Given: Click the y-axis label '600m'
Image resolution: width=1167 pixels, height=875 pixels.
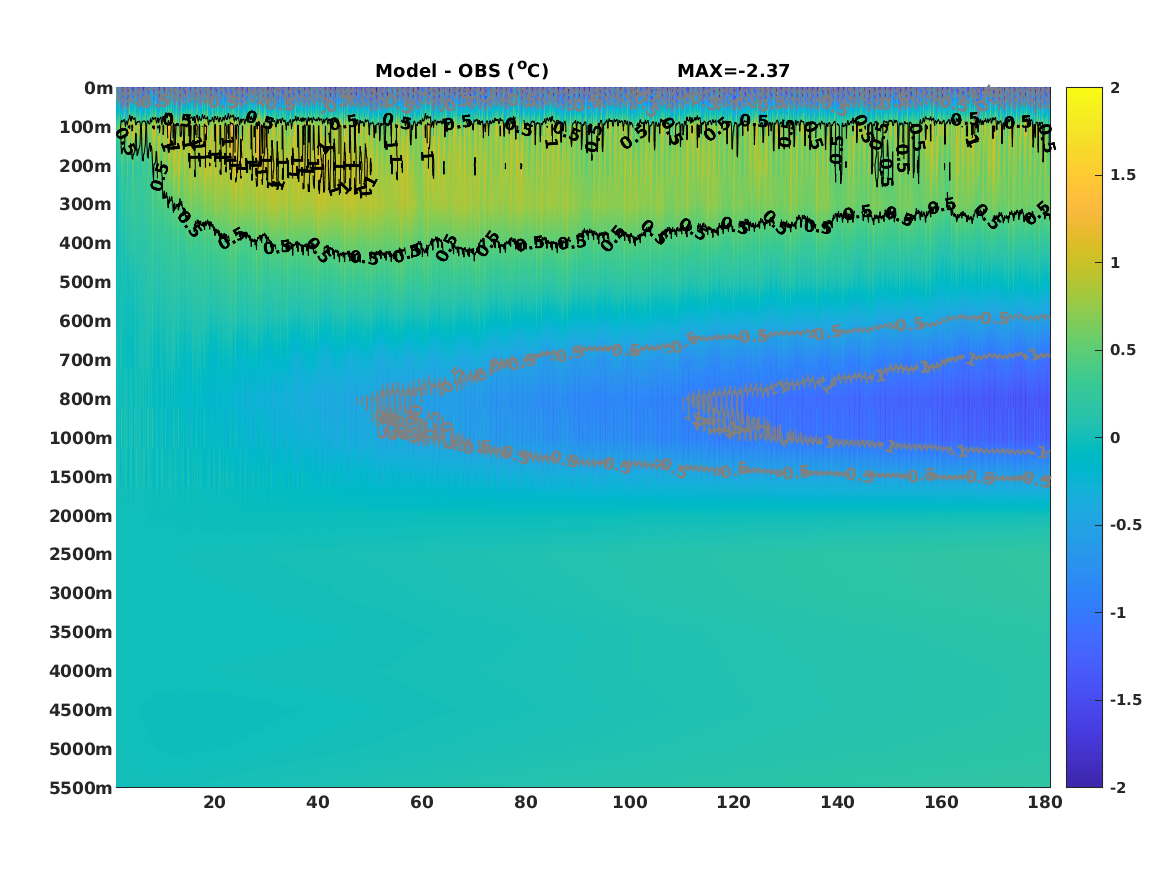Looking at the screenshot, I should 86,321.
